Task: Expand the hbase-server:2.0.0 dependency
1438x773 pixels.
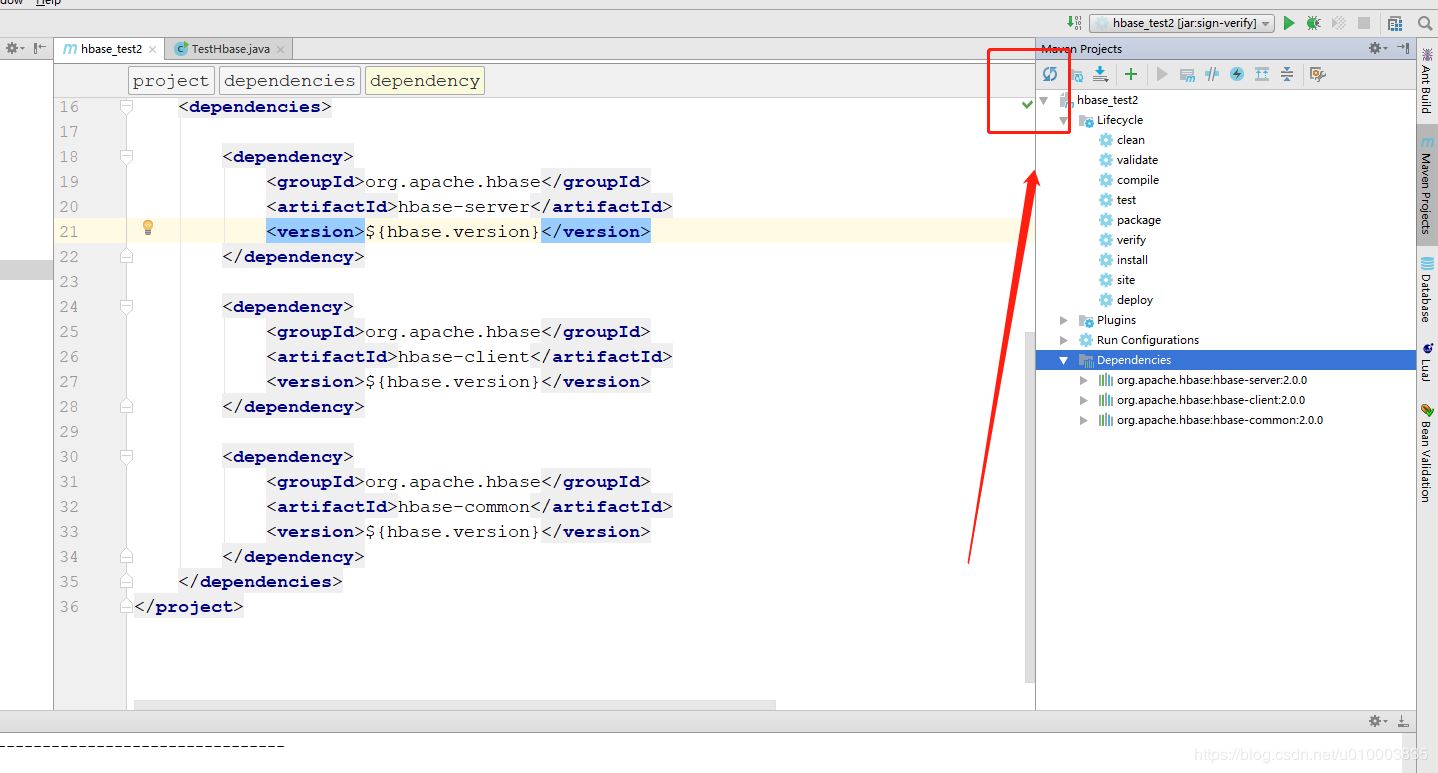Action: coord(1084,380)
